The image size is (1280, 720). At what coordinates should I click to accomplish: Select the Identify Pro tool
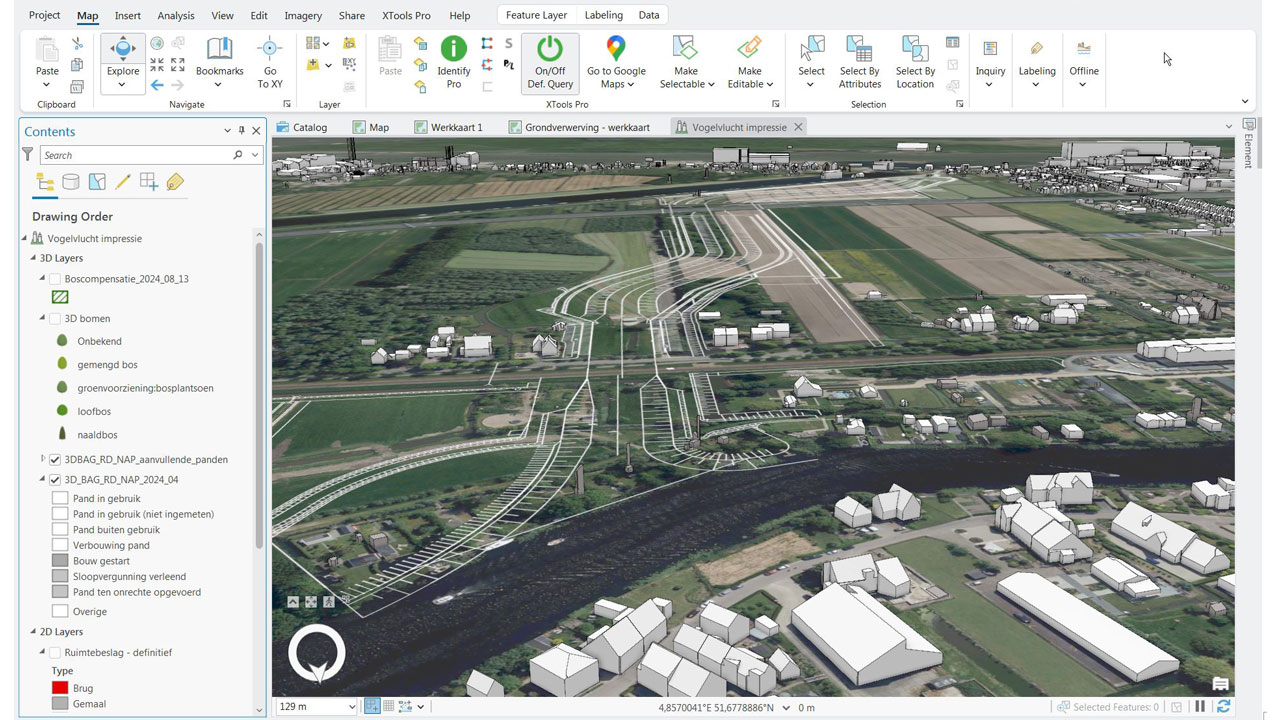453,60
